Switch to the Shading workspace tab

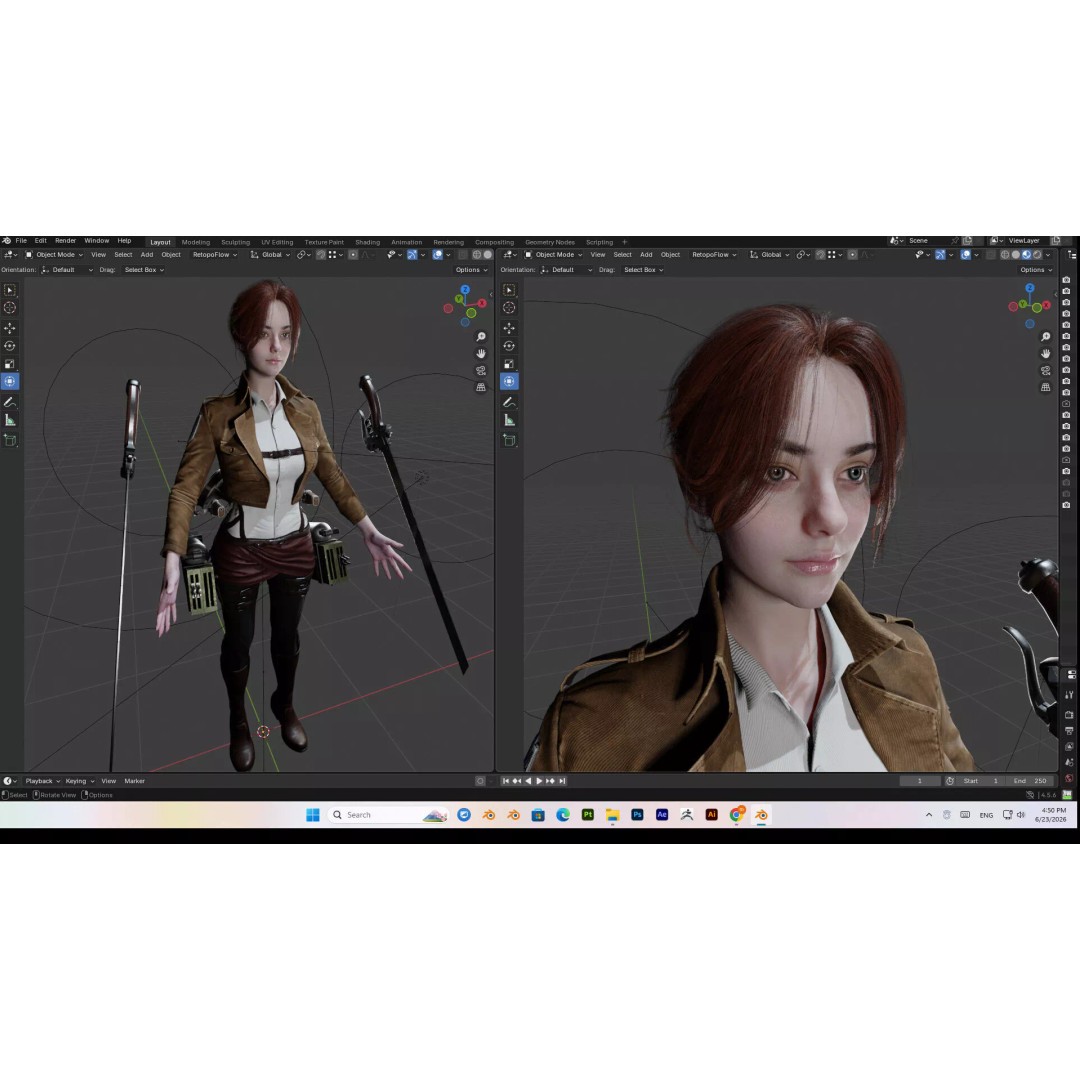click(367, 242)
